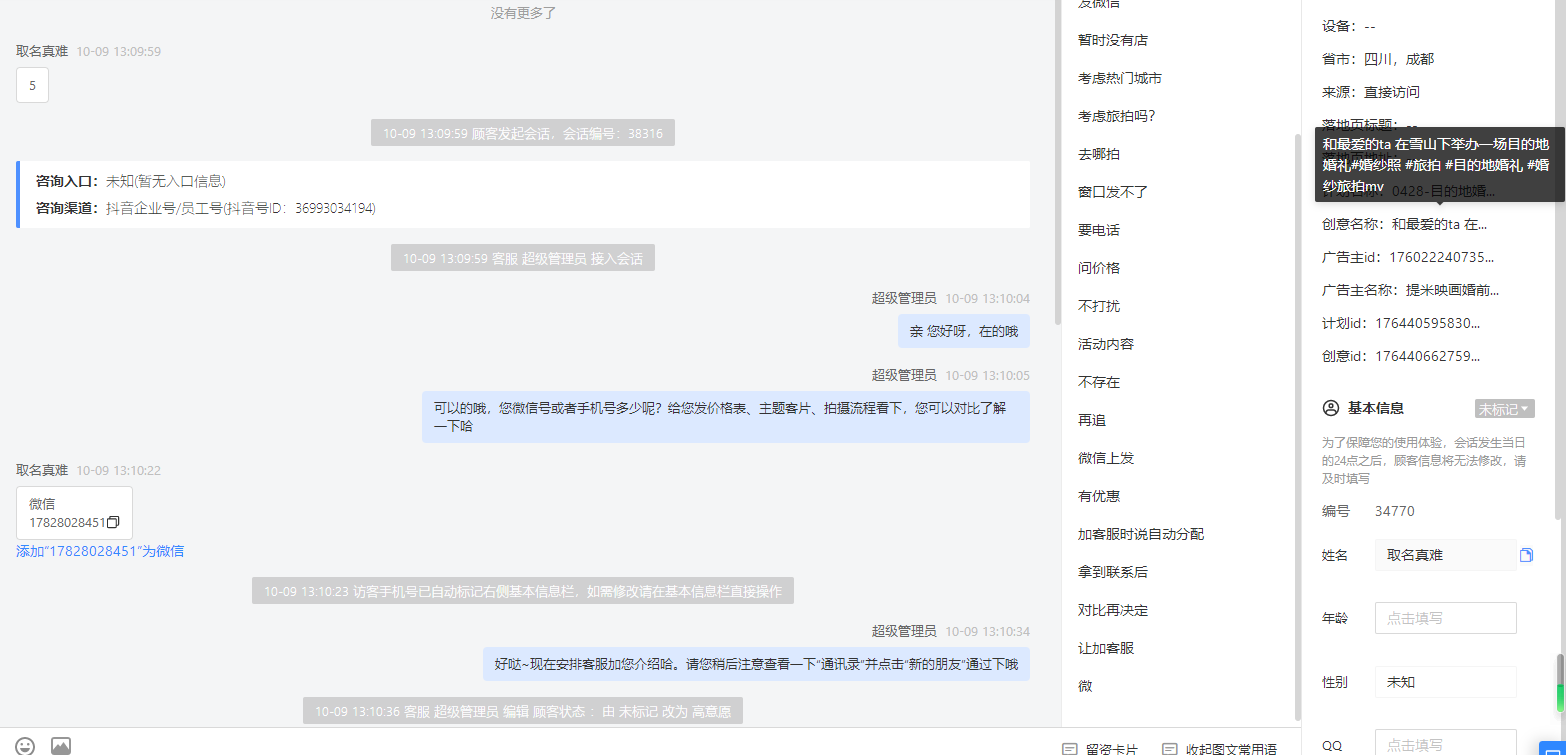Viewport: 1566px width, 755px height.
Task: Click the 计划id row
Action: [x=1401, y=323]
